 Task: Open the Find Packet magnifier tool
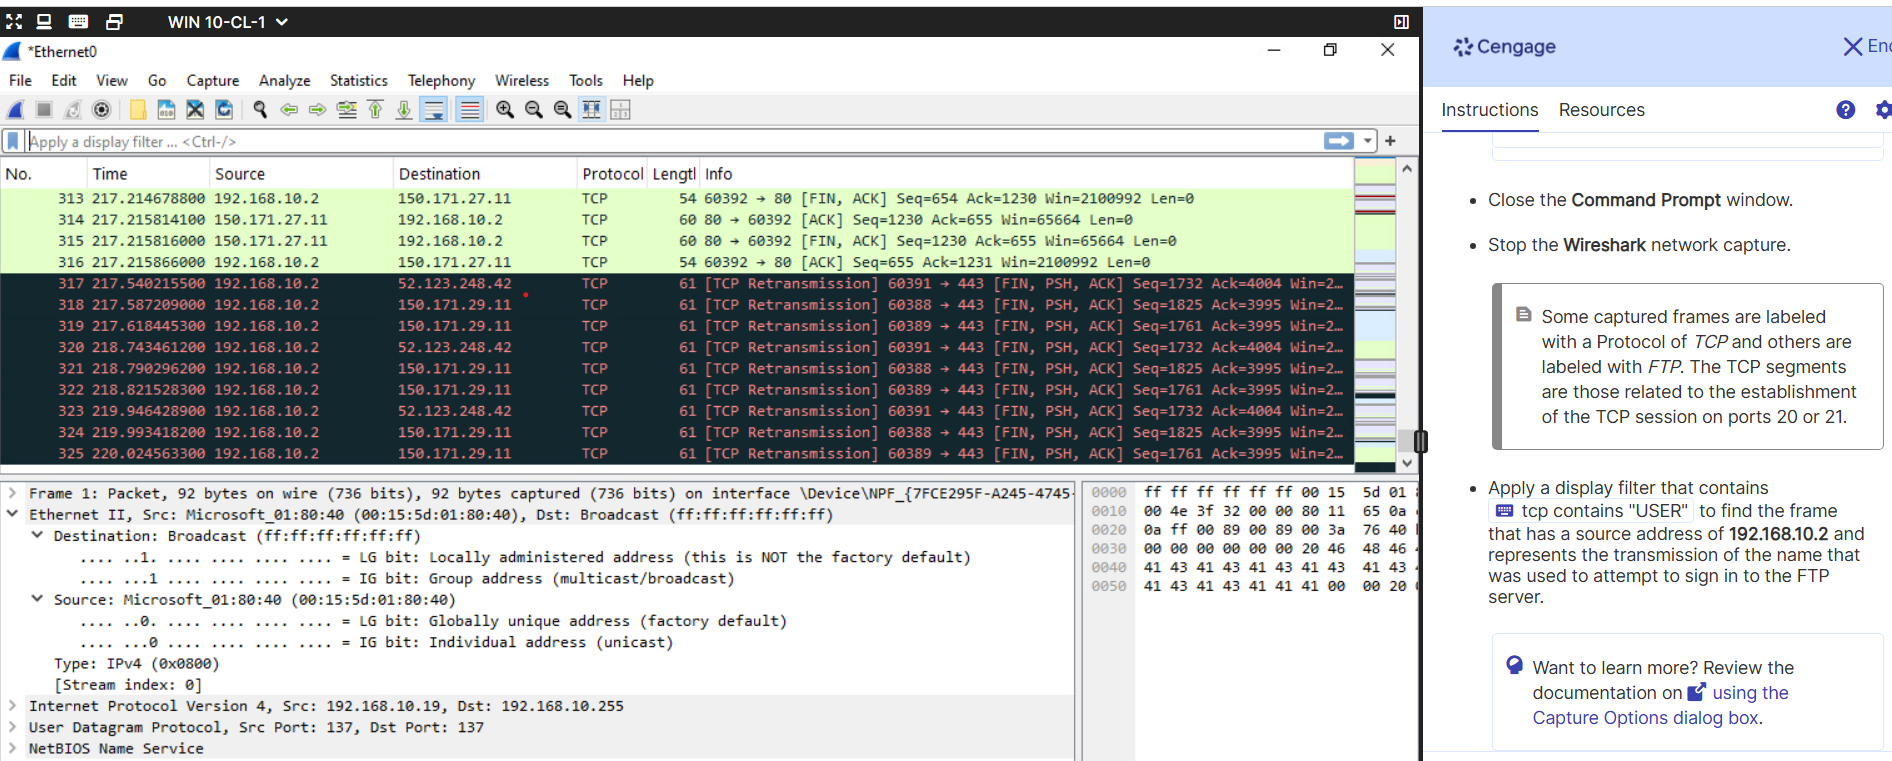[x=260, y=110]
